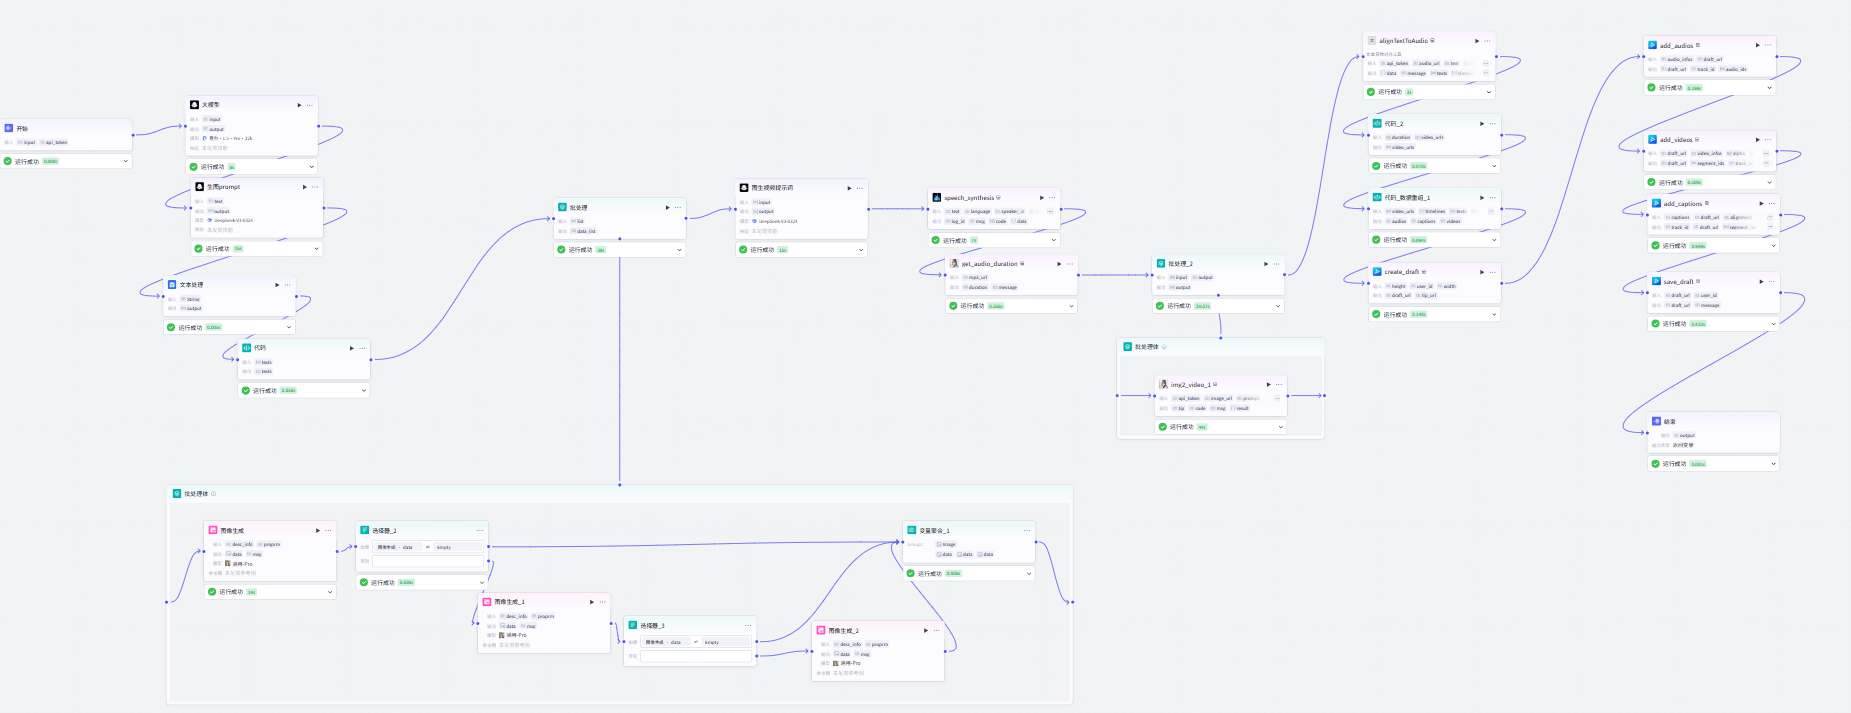Viewport: 1851px width, 713px height.
Task: Click the 批处理体 info icon in bottom container
Action: click(213, 494)
